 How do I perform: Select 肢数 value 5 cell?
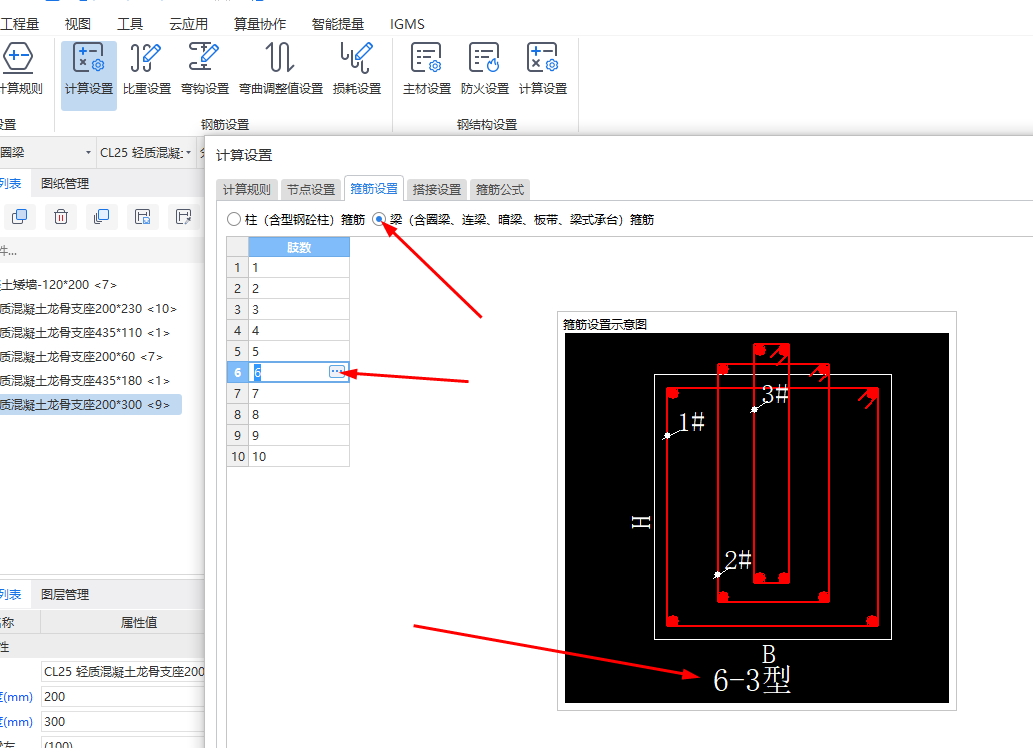click(298, 351)
